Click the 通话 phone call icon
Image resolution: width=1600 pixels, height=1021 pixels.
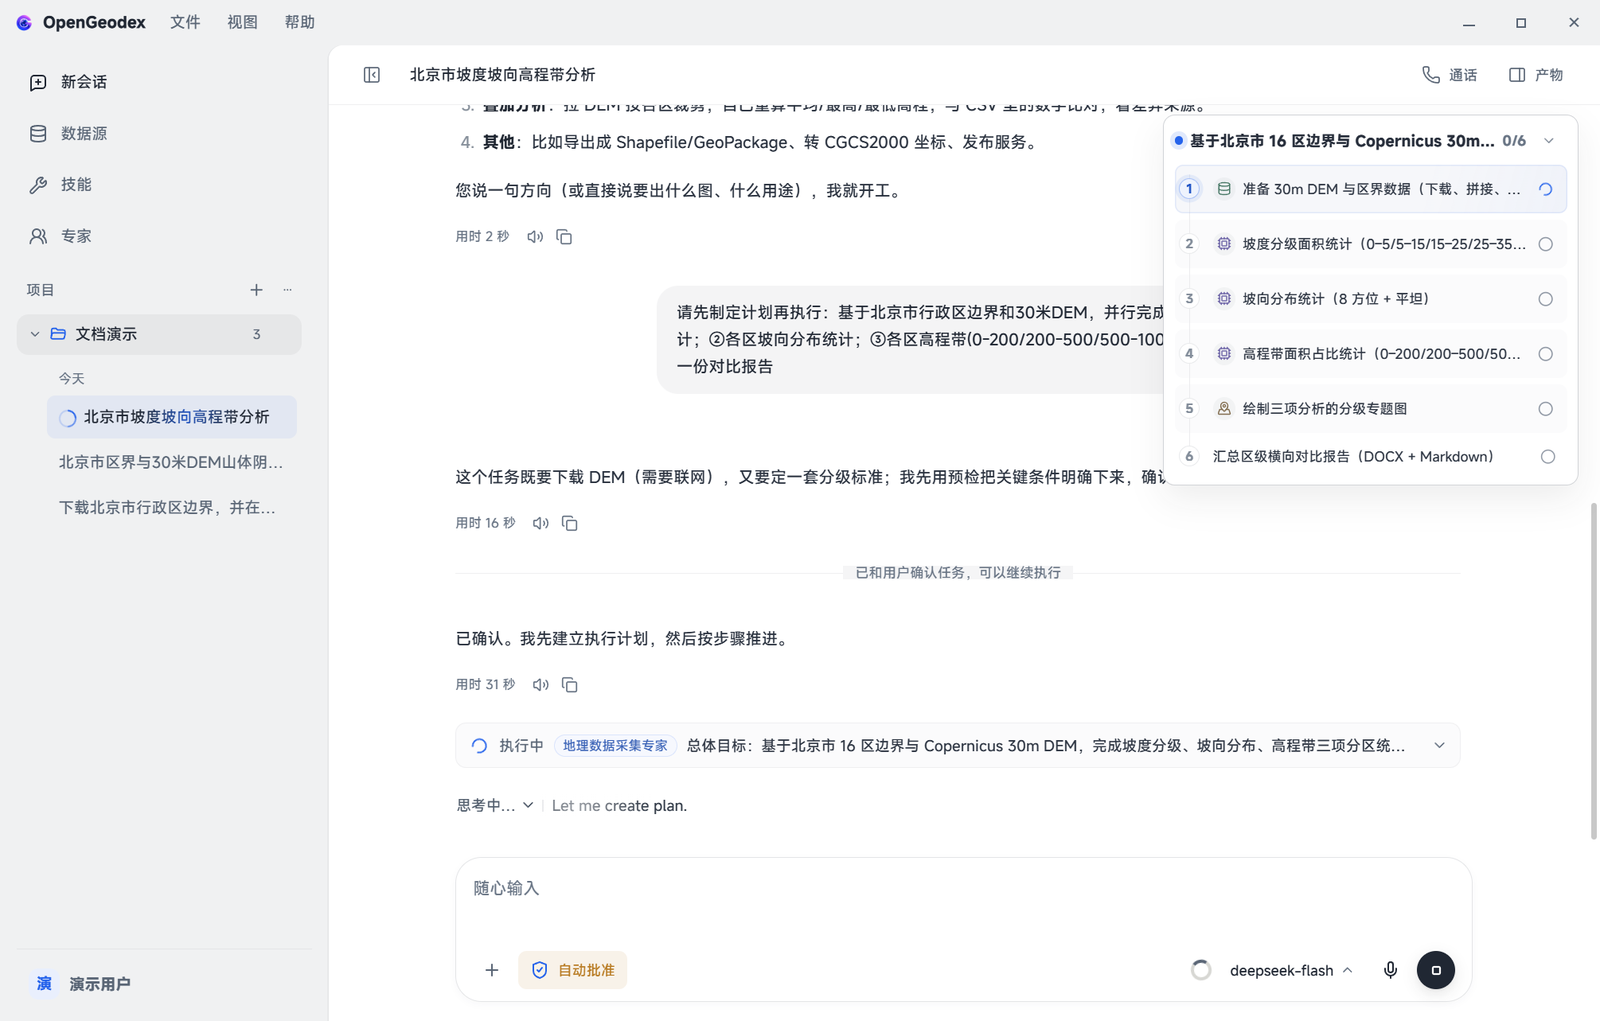pos(1431,75)
